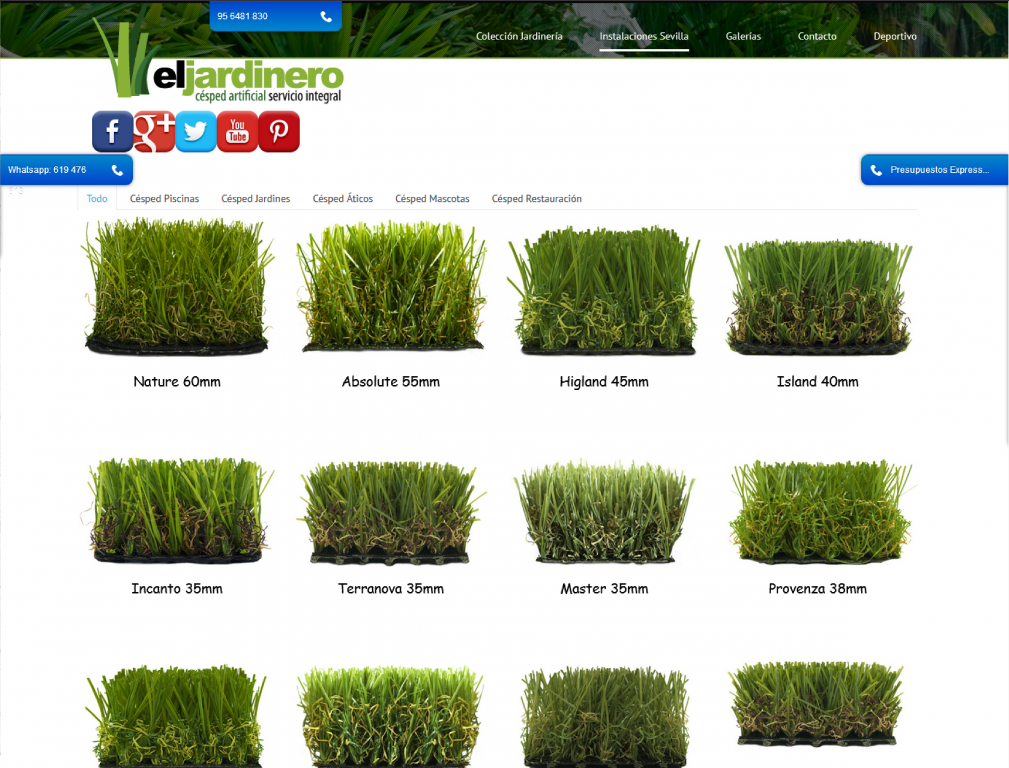Switch to Césped Piscinas tab
This screenshot has height=768, width=1009.
(x=164, y=199)
